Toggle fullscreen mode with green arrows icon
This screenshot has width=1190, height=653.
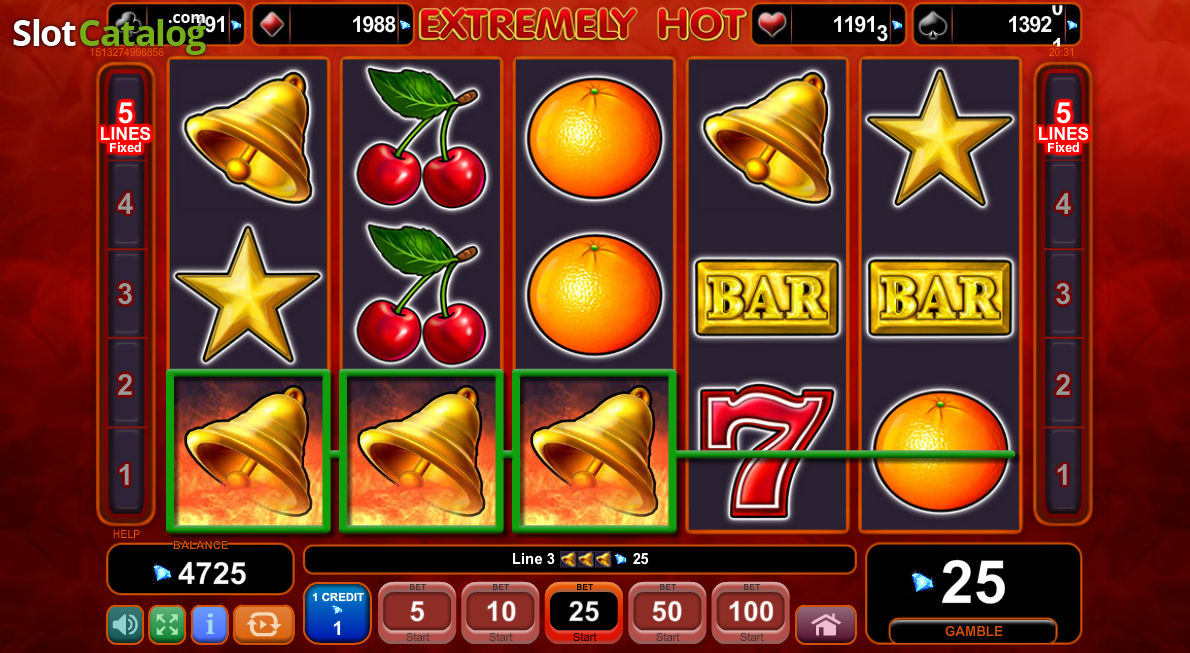pos(167,624)
